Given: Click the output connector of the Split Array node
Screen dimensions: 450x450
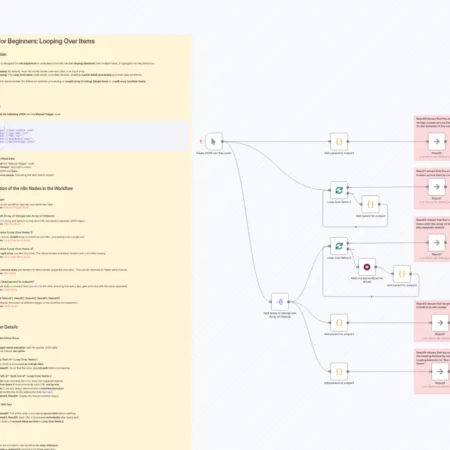Looking at the screenshot, I should point(289,302).
